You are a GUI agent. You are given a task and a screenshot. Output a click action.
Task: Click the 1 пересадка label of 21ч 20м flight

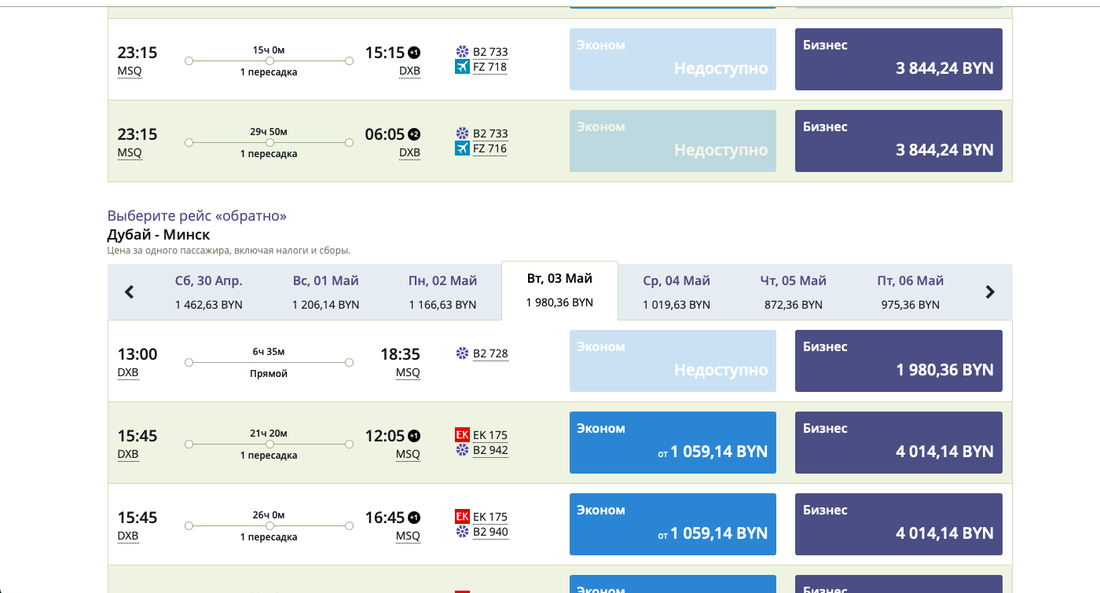[268, 456]
